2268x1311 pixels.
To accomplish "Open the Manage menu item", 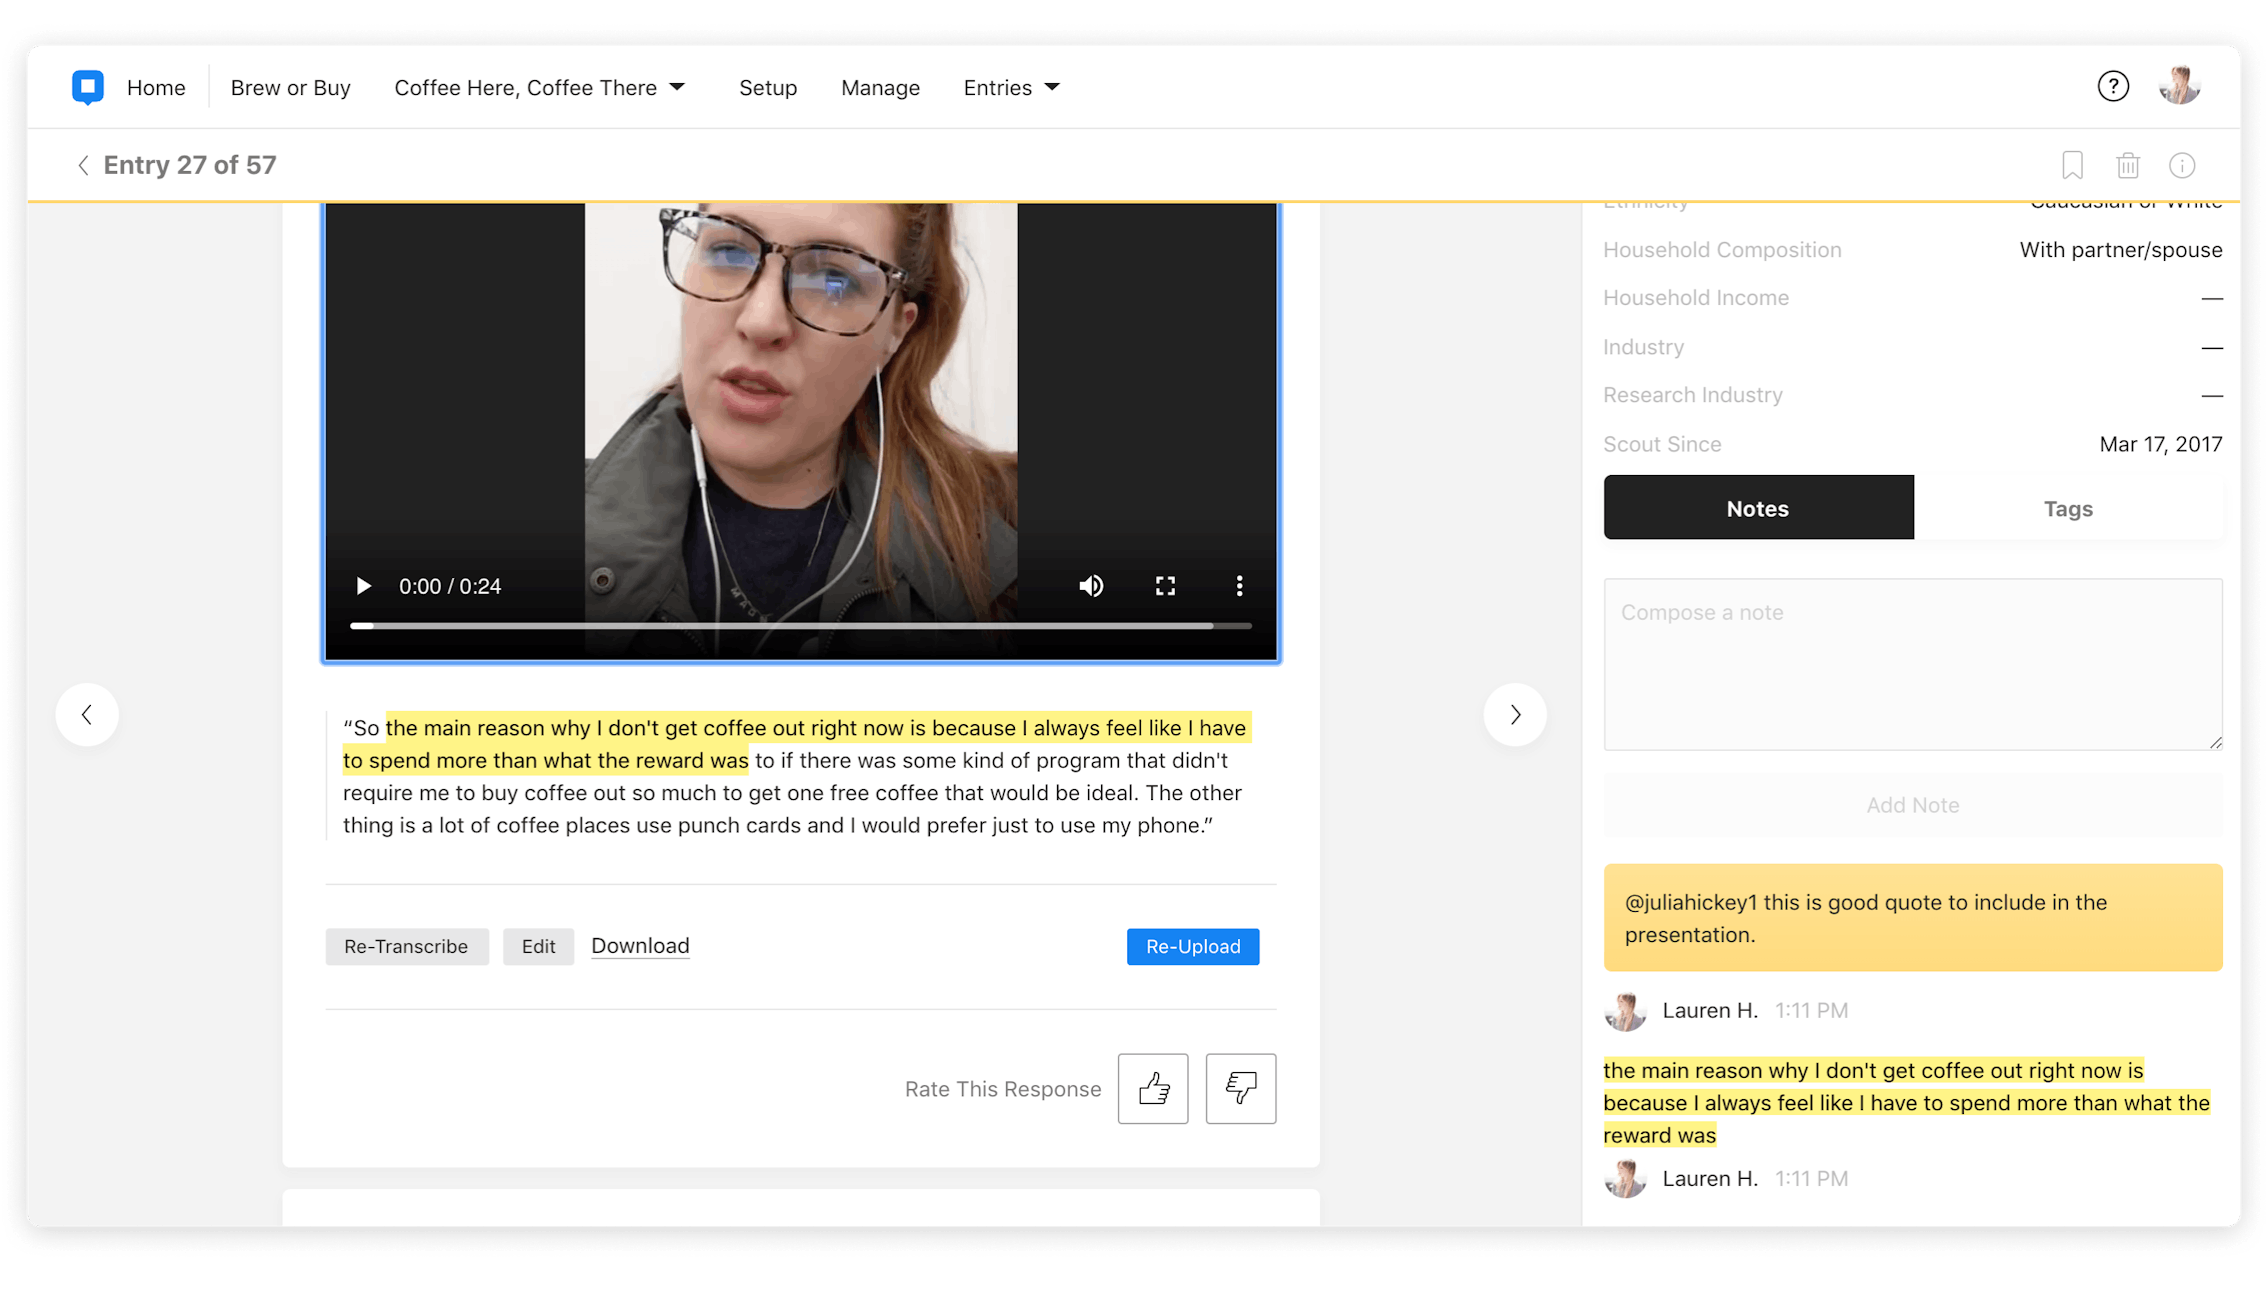I will click(x=880, y=87).
